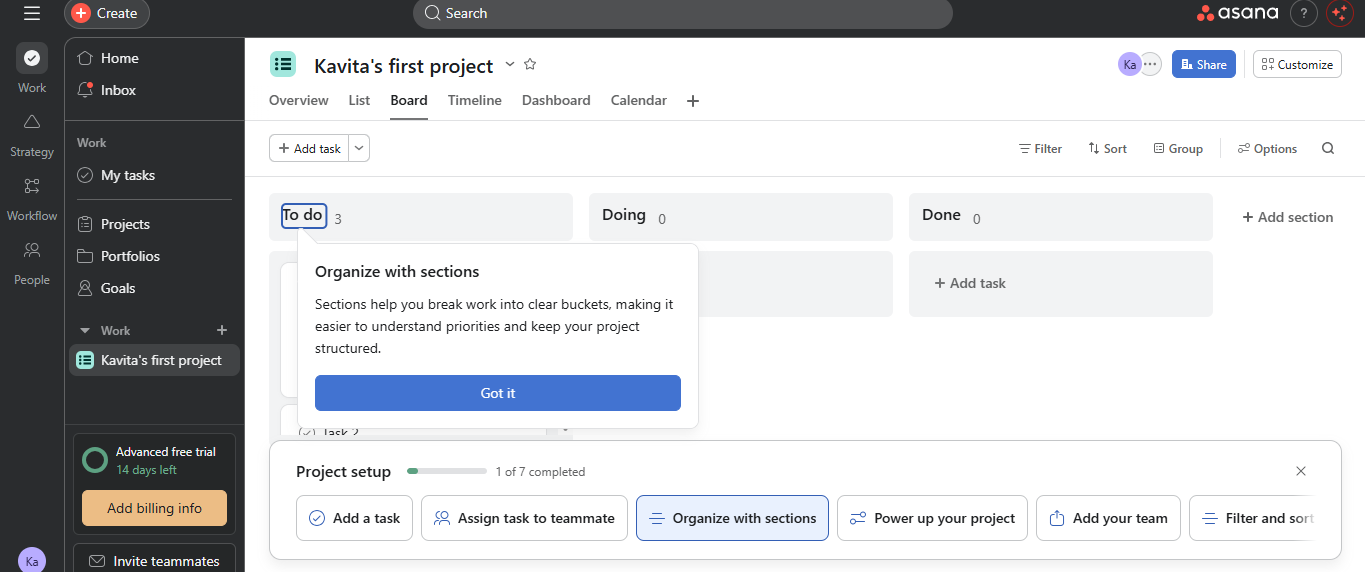Select Add your team setup step
1365x572 pixels.
[x=1108, y=518]
